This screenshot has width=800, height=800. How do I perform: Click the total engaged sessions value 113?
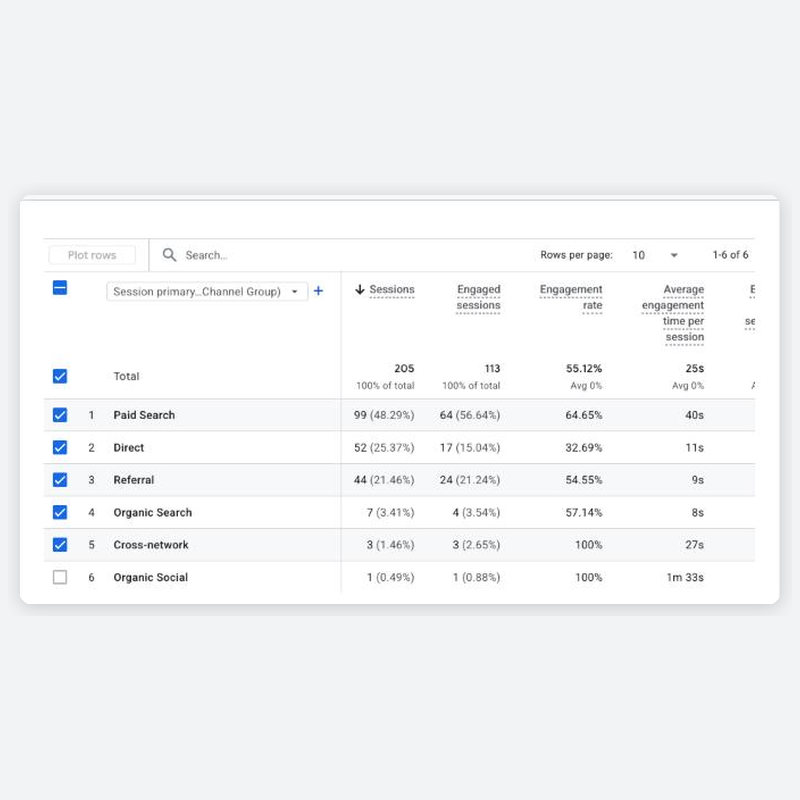(492, 368)
